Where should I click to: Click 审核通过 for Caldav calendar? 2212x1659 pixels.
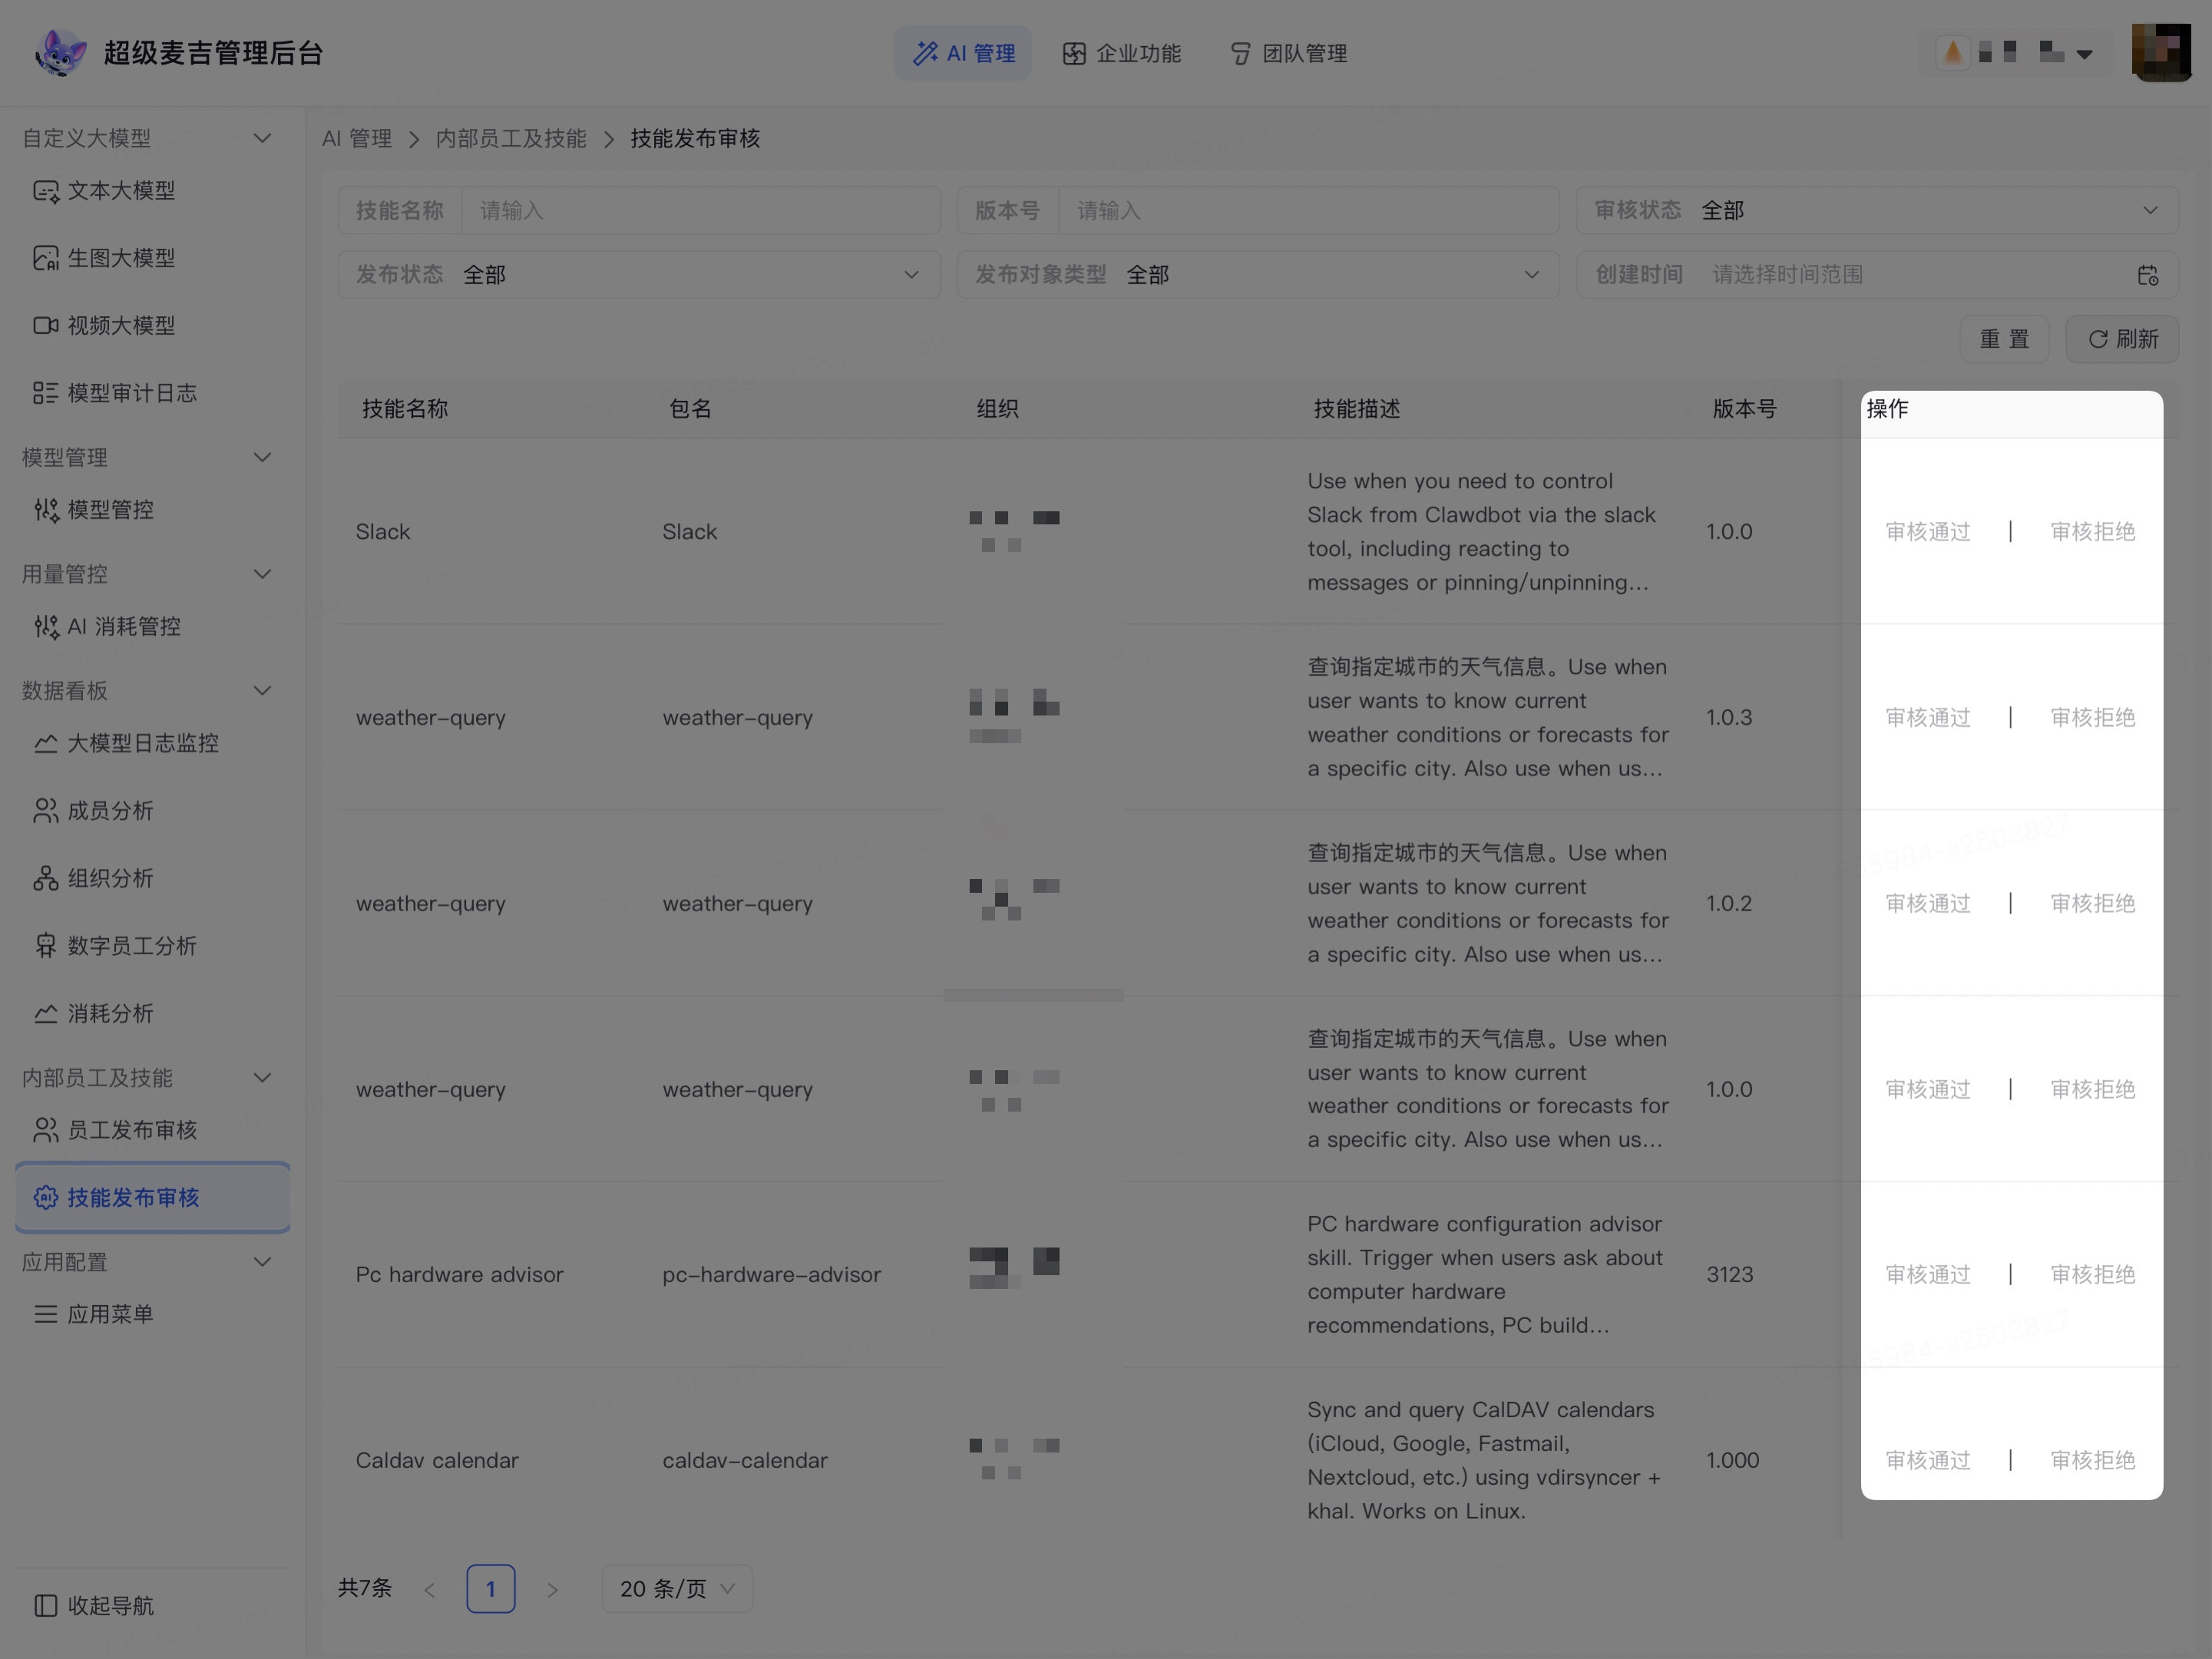[x=1927, y=1461]
